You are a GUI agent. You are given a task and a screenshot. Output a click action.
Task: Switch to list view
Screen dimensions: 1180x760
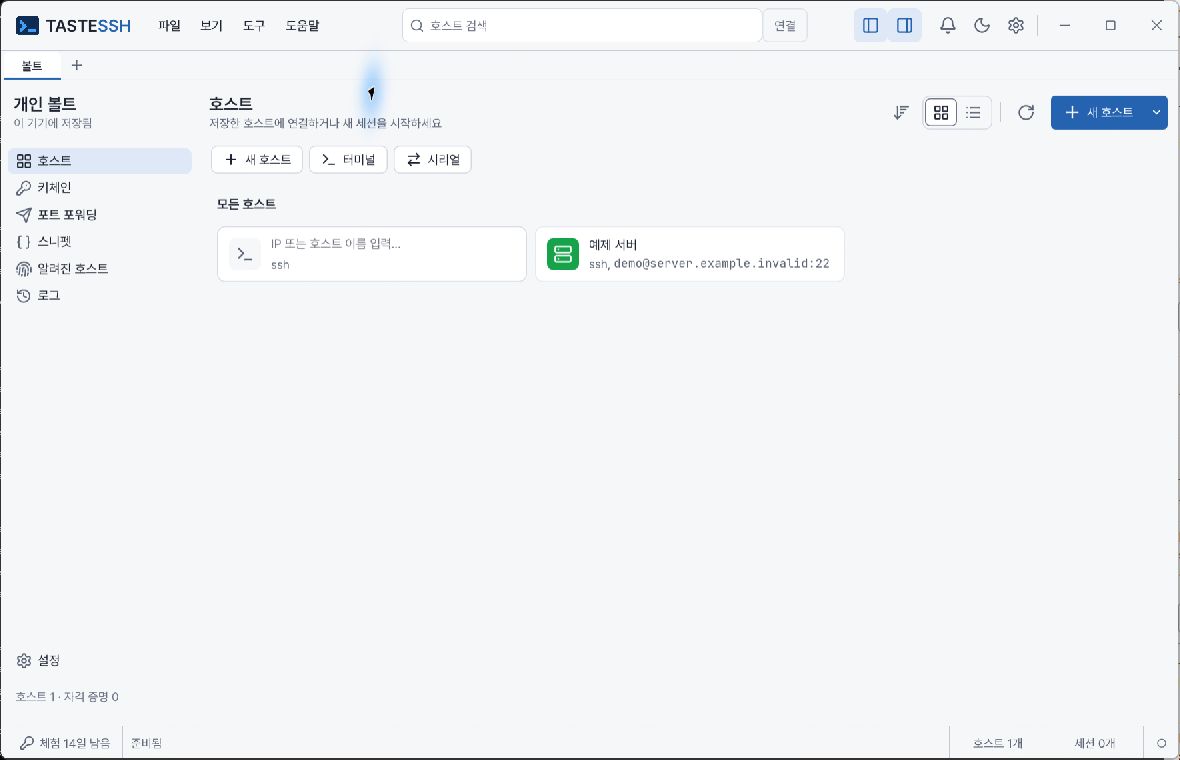[973, 113]
